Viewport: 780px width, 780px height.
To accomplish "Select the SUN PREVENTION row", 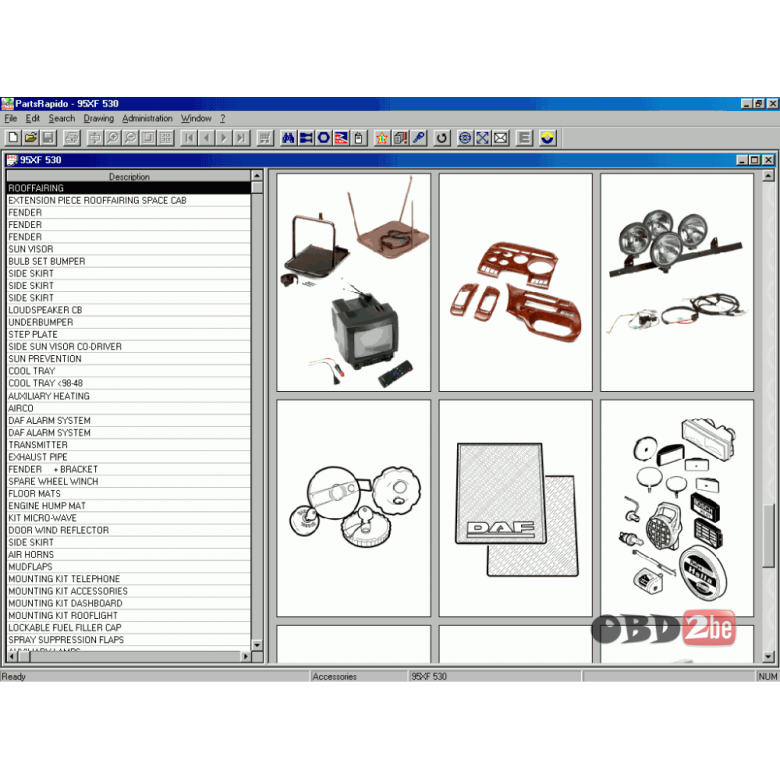I will (x=129, y=359).
